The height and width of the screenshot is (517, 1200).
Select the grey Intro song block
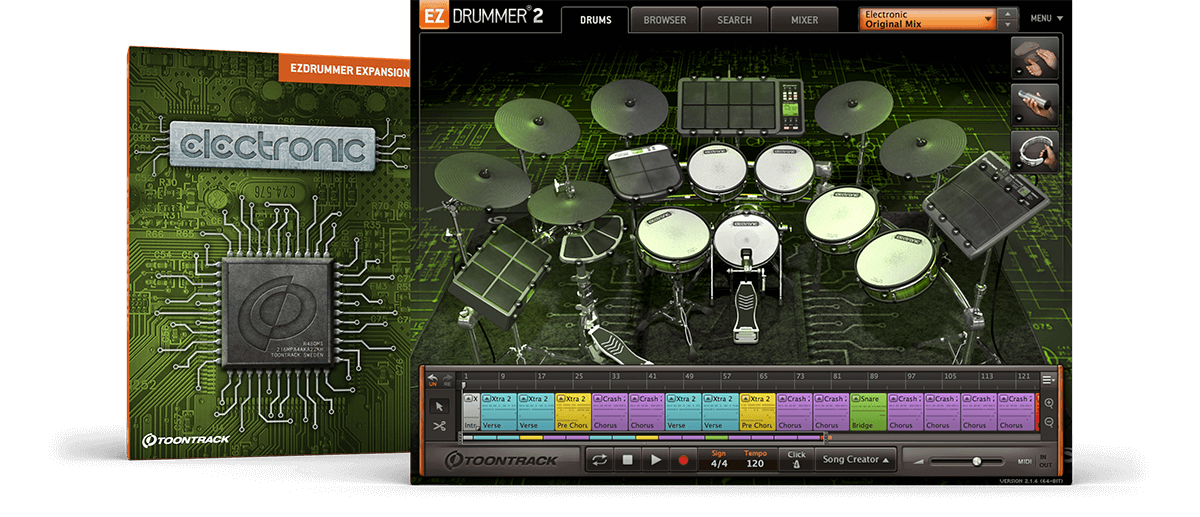[x=472, y=411]
